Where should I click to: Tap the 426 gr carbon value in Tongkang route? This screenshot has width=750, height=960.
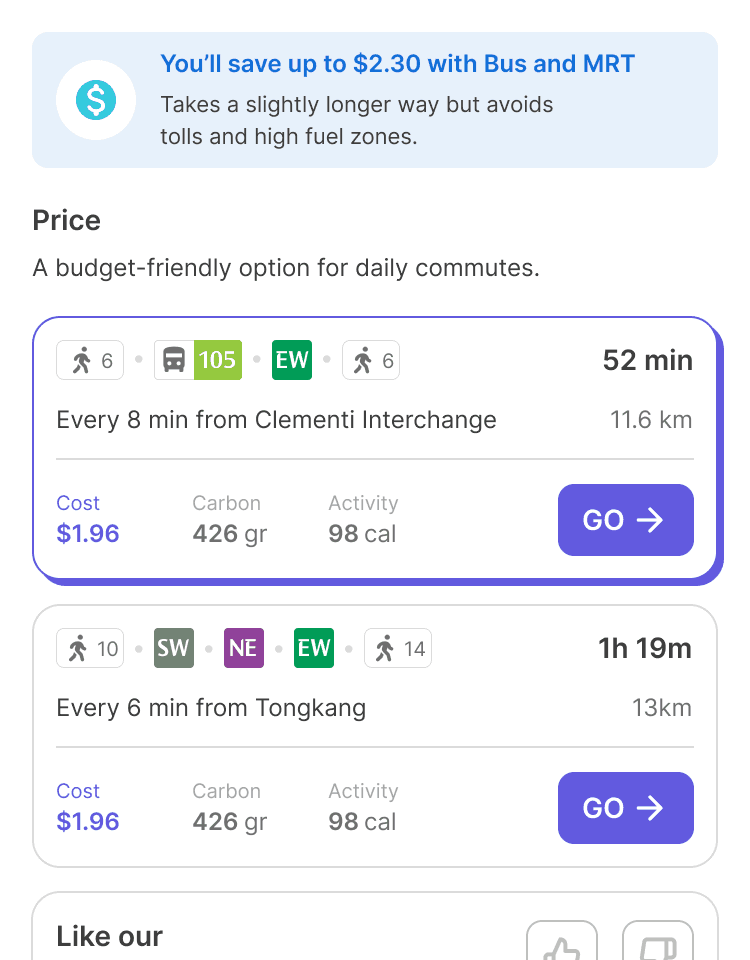230,822
